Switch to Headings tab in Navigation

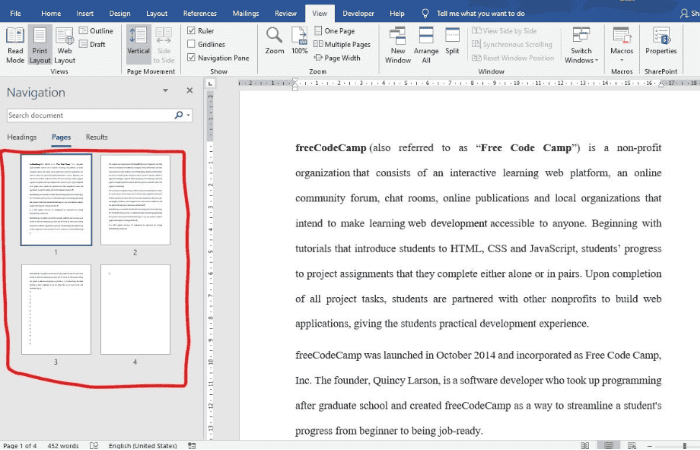click(21, 137)
